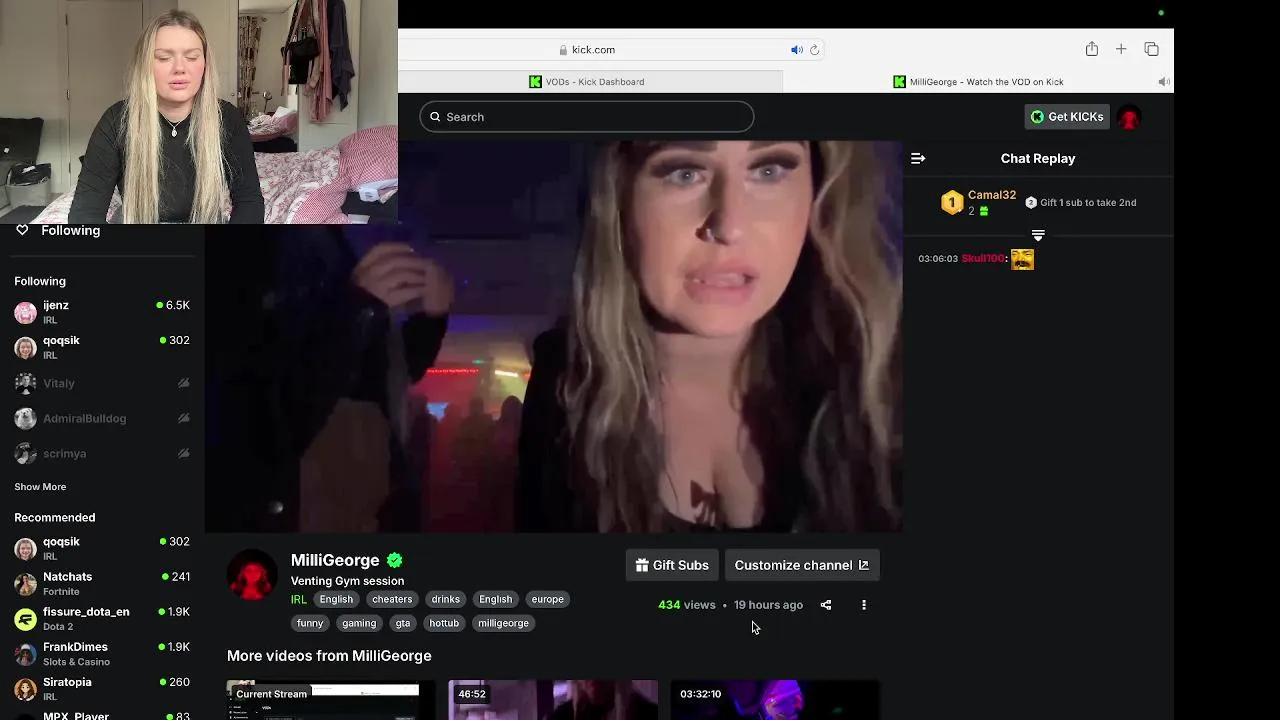
Task: Open Following heart link in sidebar
Action: click(58, 230)
